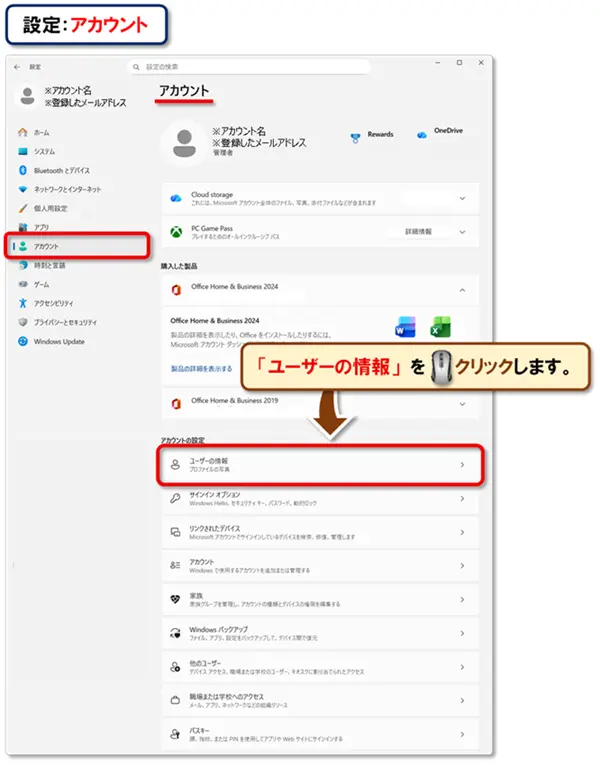The image size is (600, 765).
Task: Click the Excel app icon
Action: [x=440, y=327]
